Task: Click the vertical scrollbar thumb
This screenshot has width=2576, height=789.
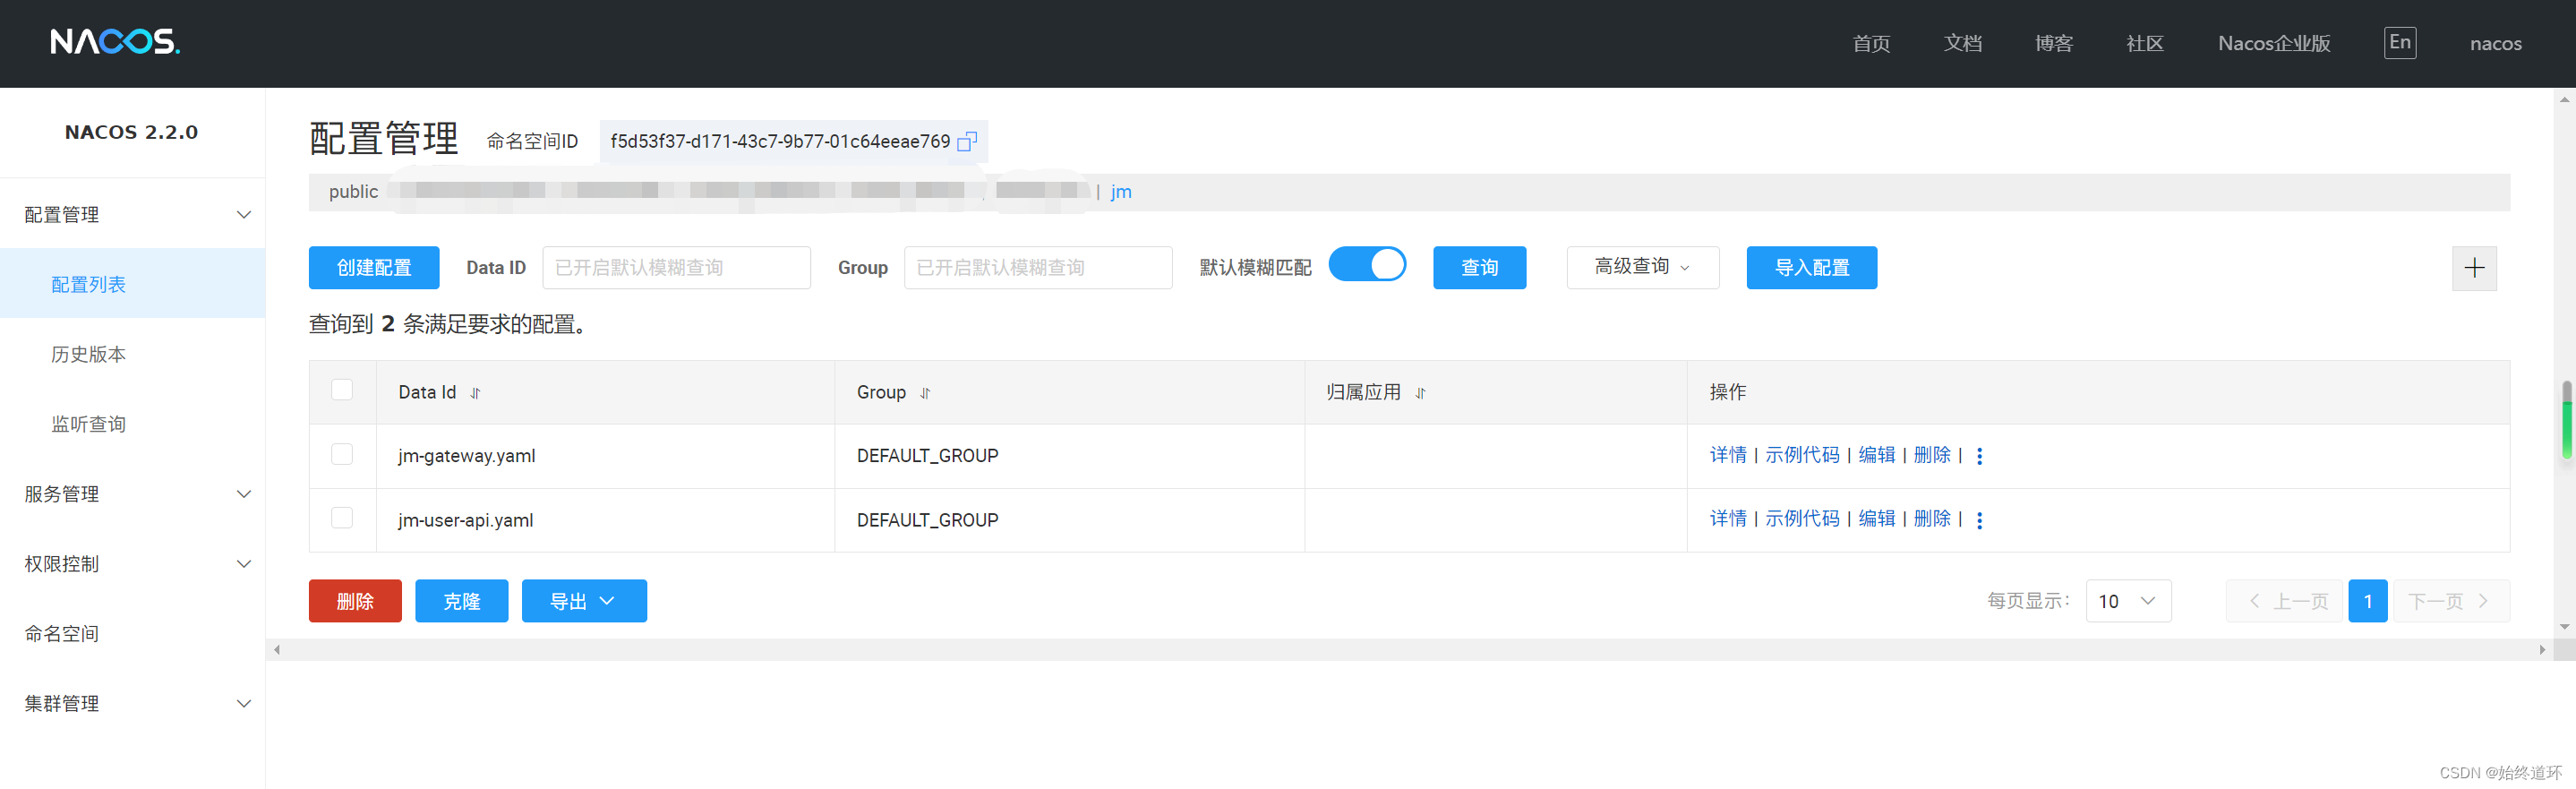Action: coord(2566,420)
